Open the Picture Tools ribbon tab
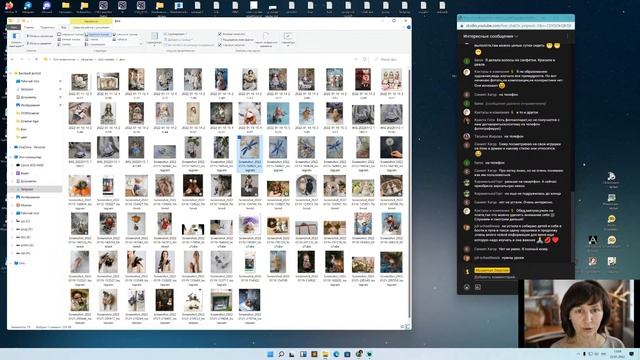This screenshot has width=640, height=360. click(x=91, y=27)
